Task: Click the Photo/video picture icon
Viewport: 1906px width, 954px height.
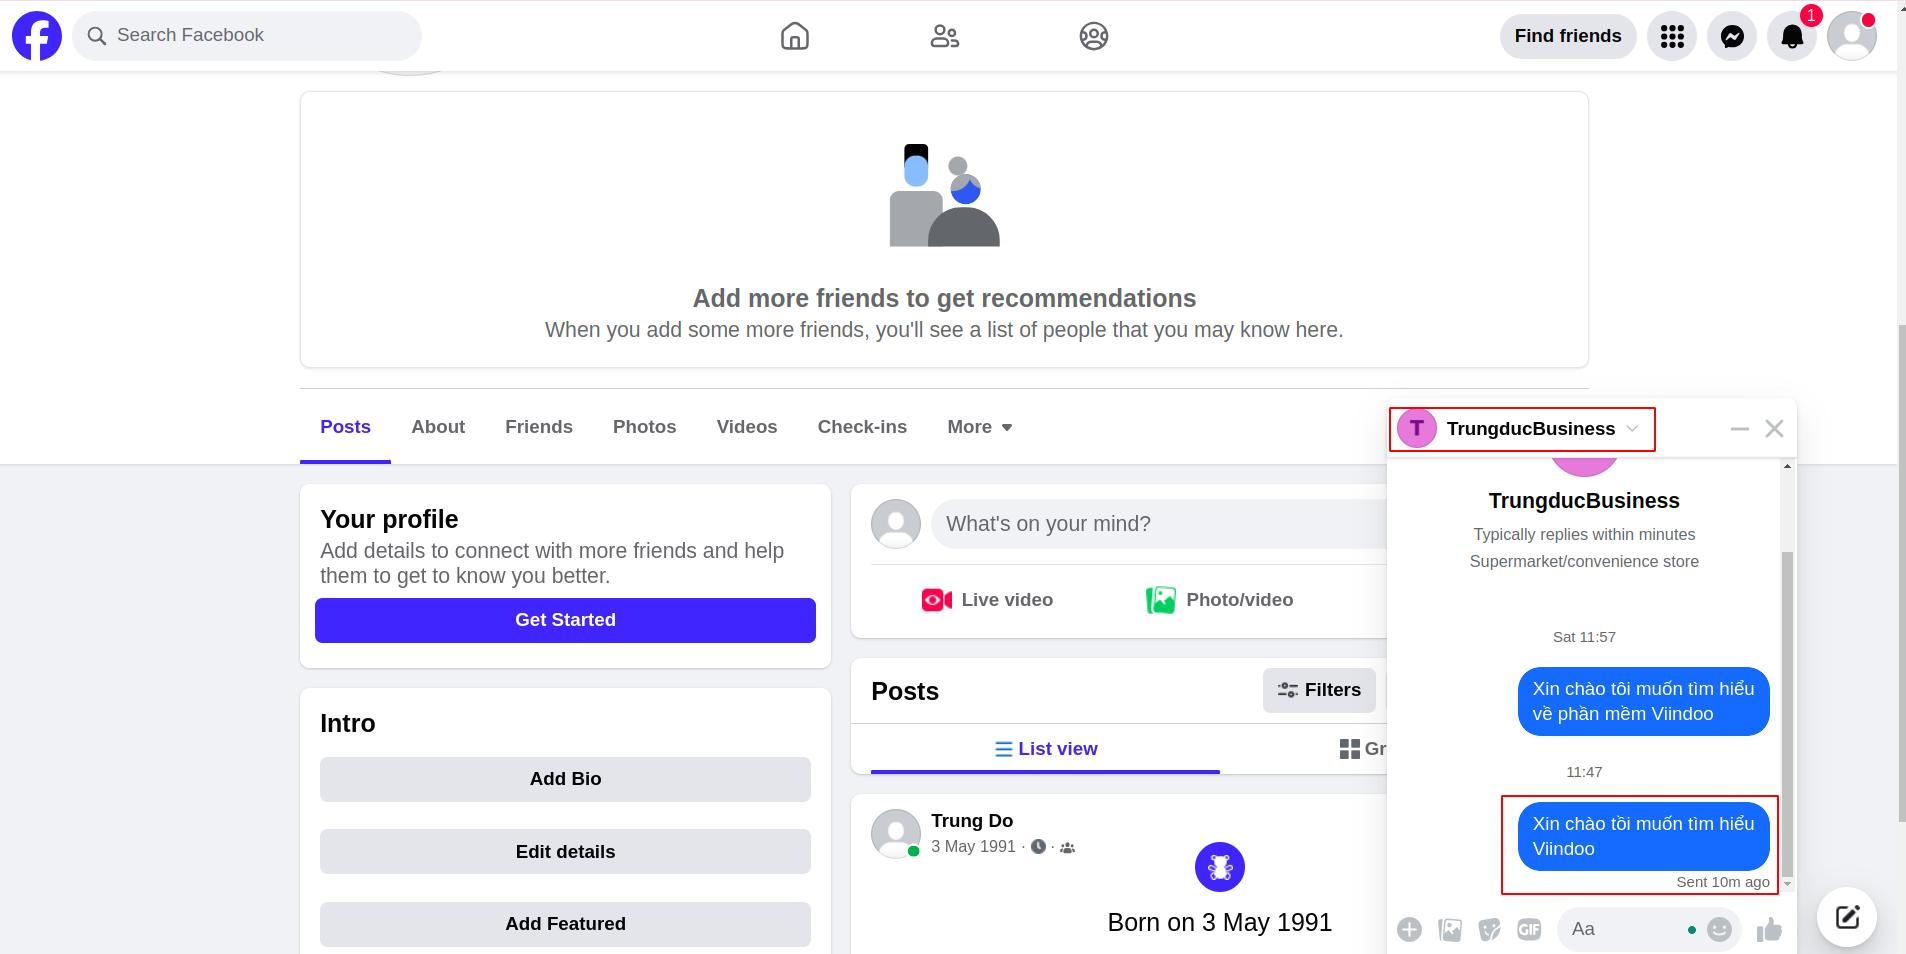Action: click(1160, 600)
